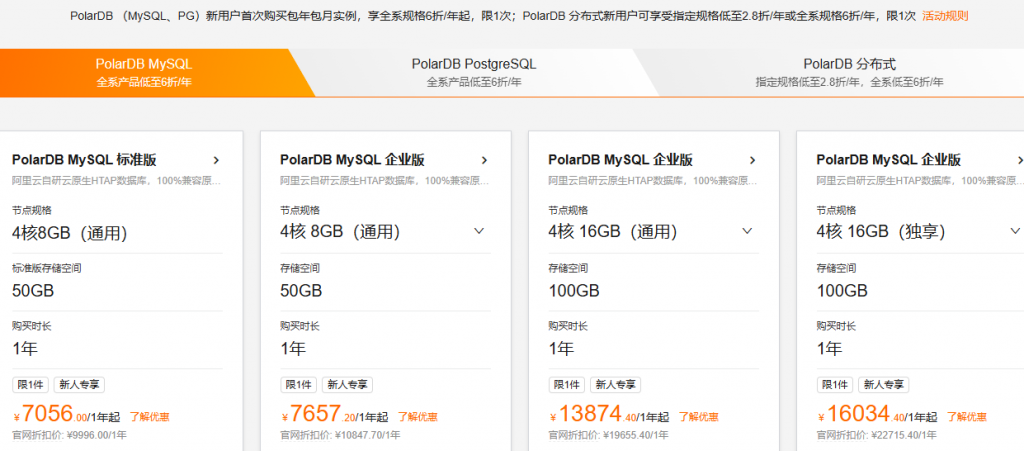Click 限1件 tag on 4核 16GB（独享）card
This screenshot has width=1024, height=451.
(x=835, y=385)
